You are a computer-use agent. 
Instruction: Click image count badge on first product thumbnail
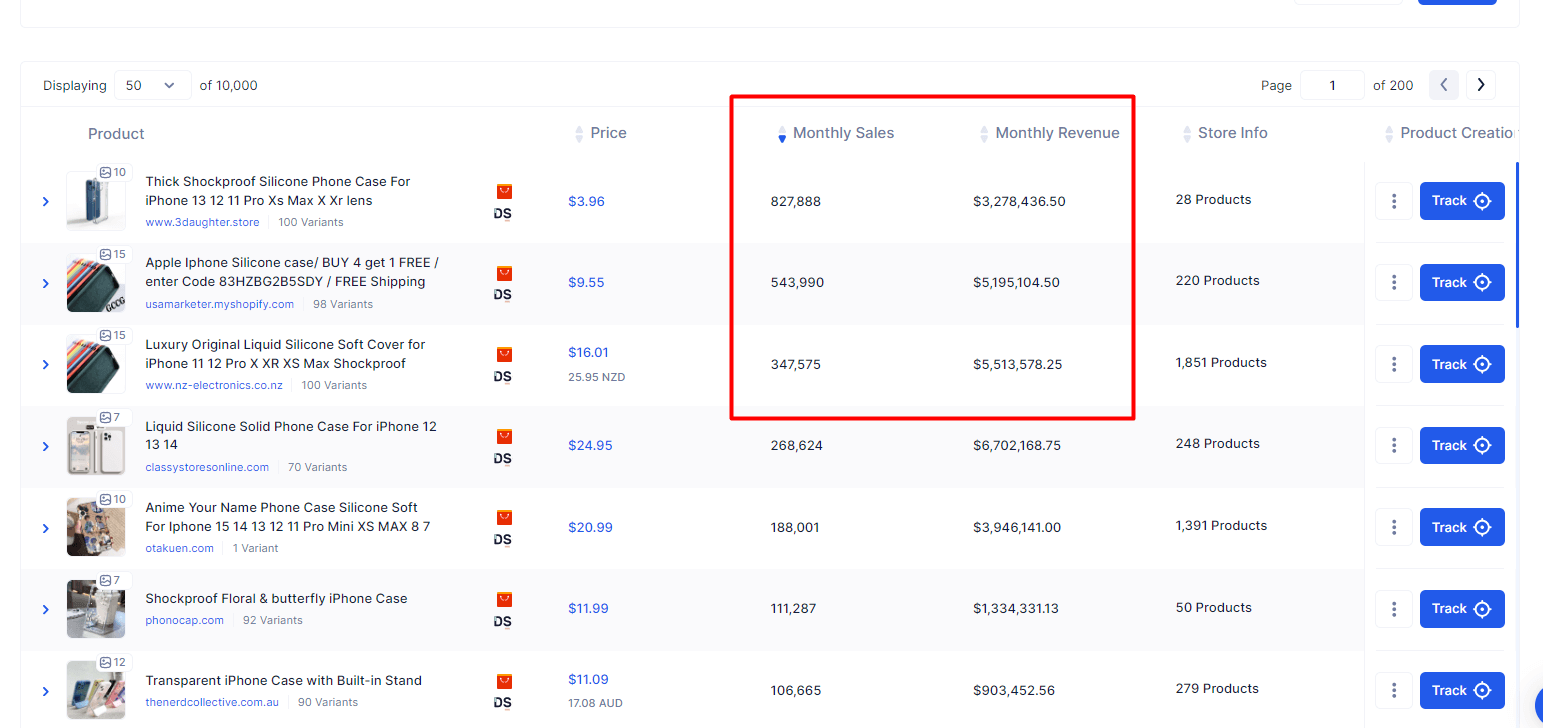pos(111,172)
